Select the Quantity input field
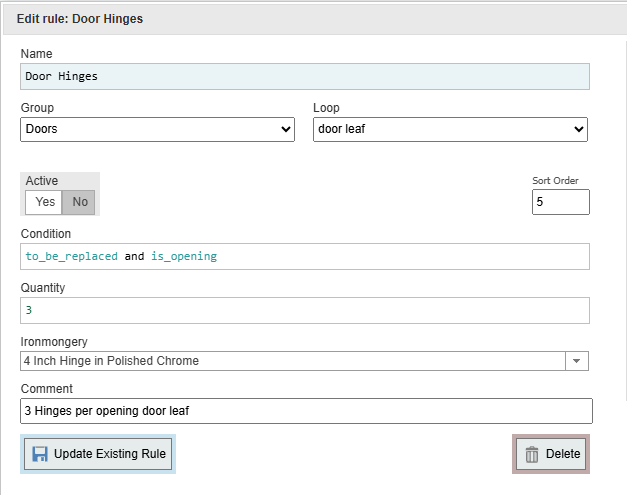Screen dimensions: 627x495 304,311
